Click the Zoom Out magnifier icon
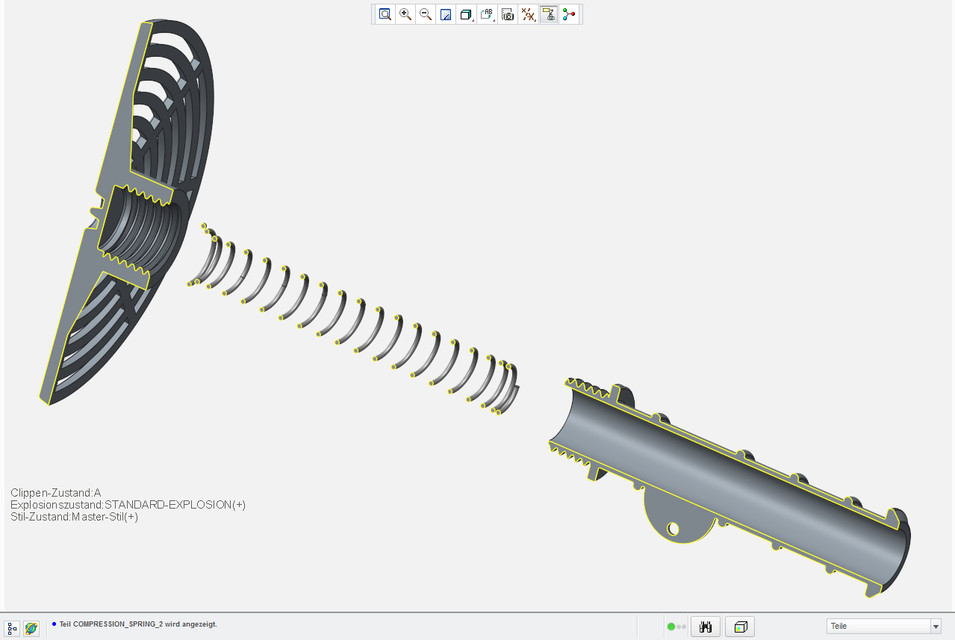Image resolution: width=955 pixels, height=640 pixels. click(426, 14)
